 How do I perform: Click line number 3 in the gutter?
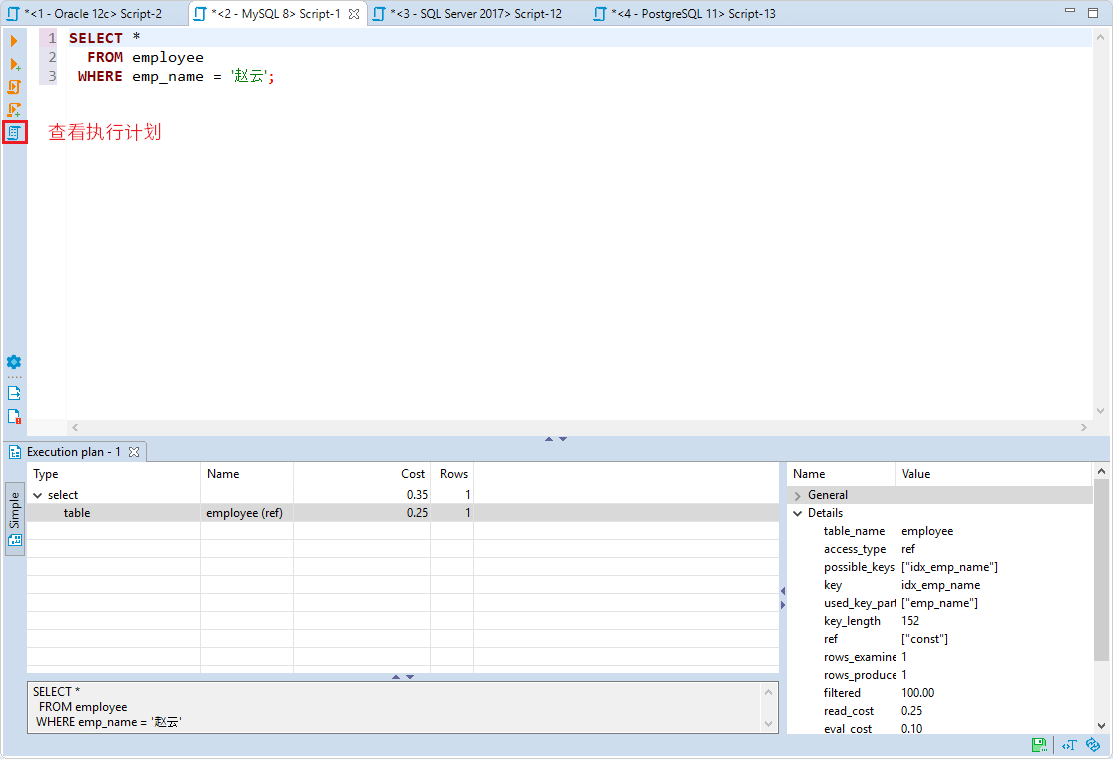[52, 76]
